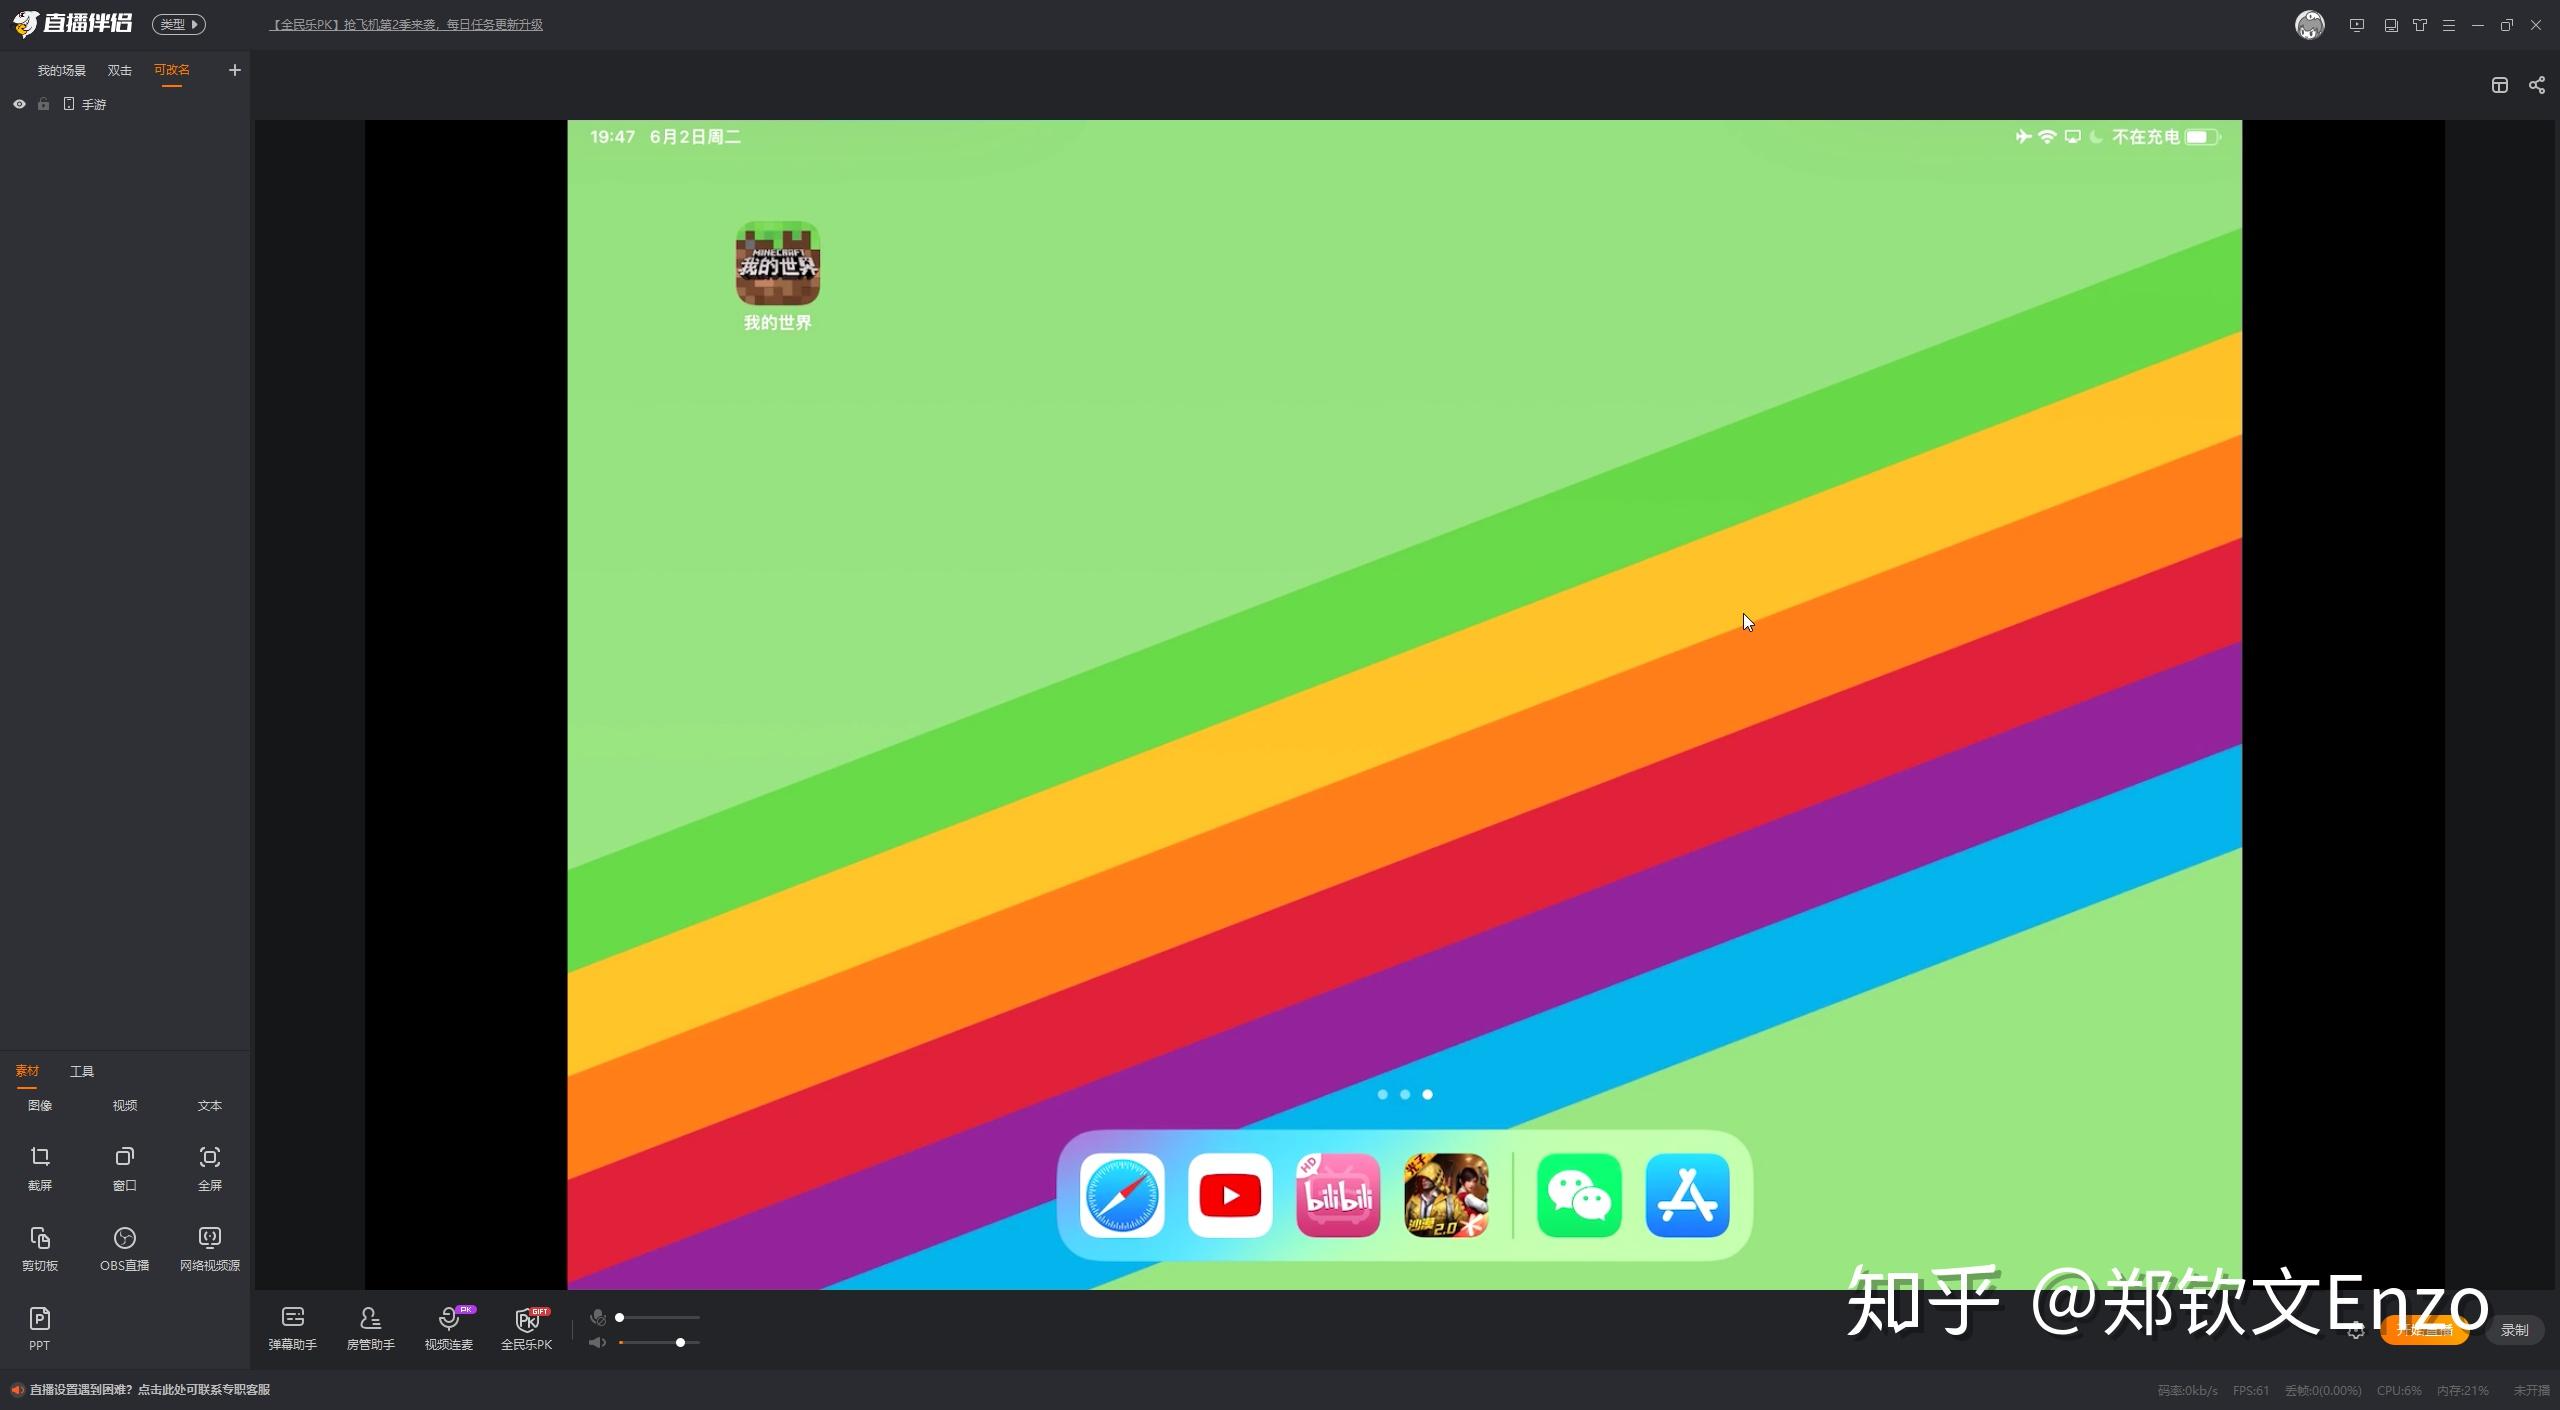Viewport: 2560px width, 1410px height.
Task: Open the skin theme shirt icon
Action: pos(2420,25)
